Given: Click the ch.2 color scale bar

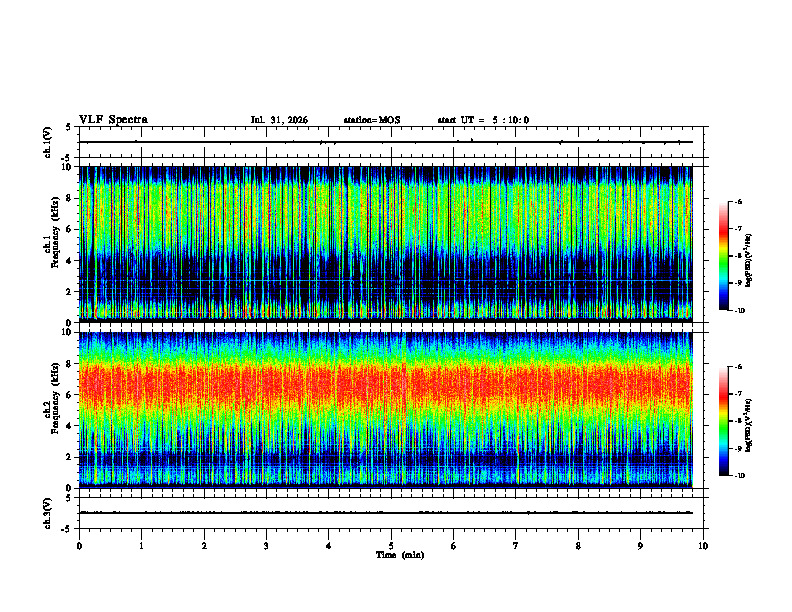Looking at the screenshot, I should click(724, 421).
